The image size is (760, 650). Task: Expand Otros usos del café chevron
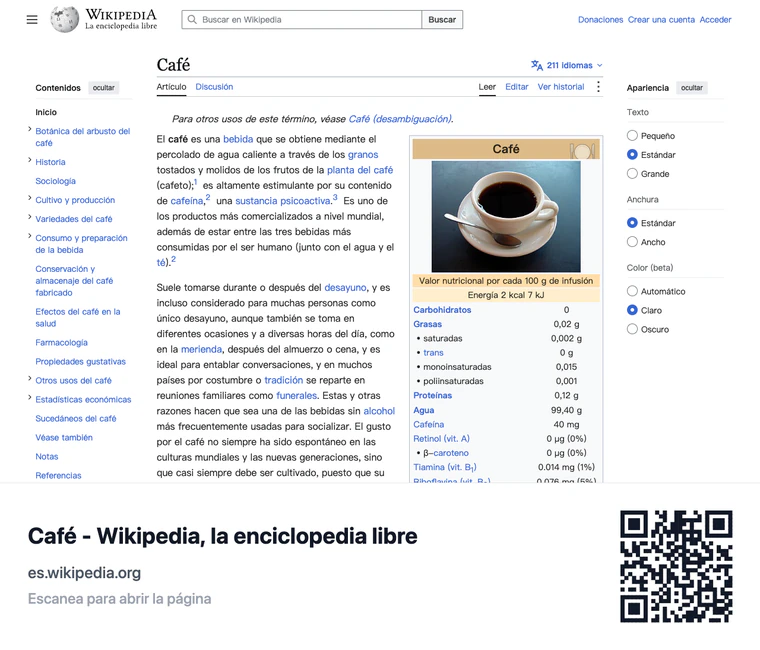pos(30,379)
